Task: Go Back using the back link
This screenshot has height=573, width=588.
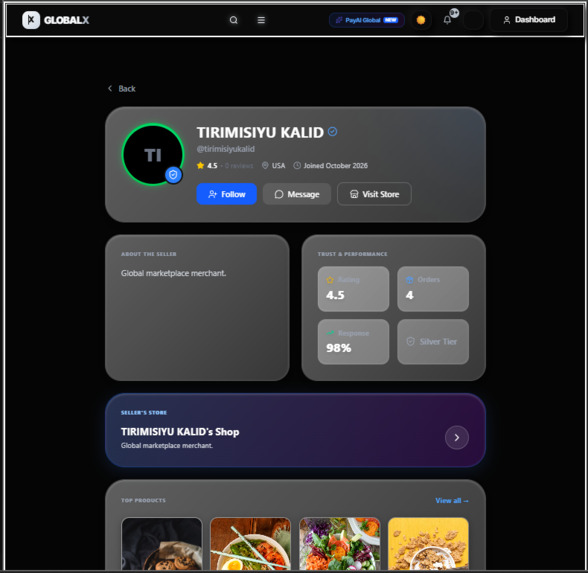Action: pos(122,88)
